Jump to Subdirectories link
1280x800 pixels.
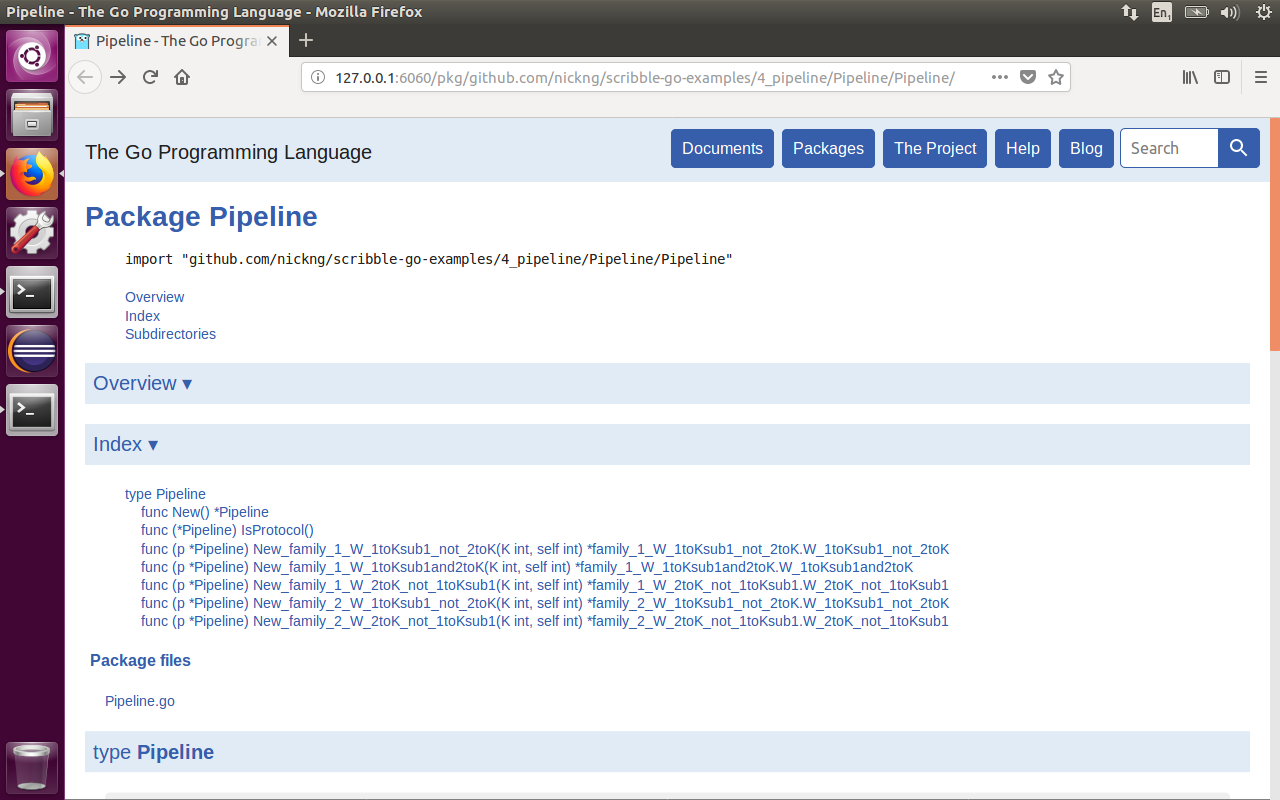click(170, 334)
